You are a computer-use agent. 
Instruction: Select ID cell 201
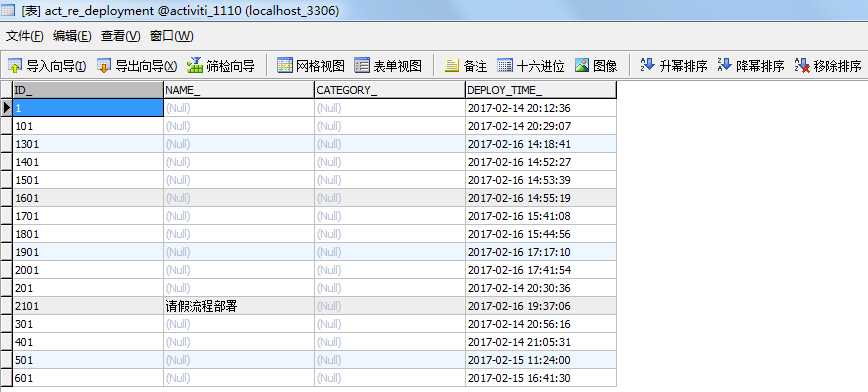87,288
